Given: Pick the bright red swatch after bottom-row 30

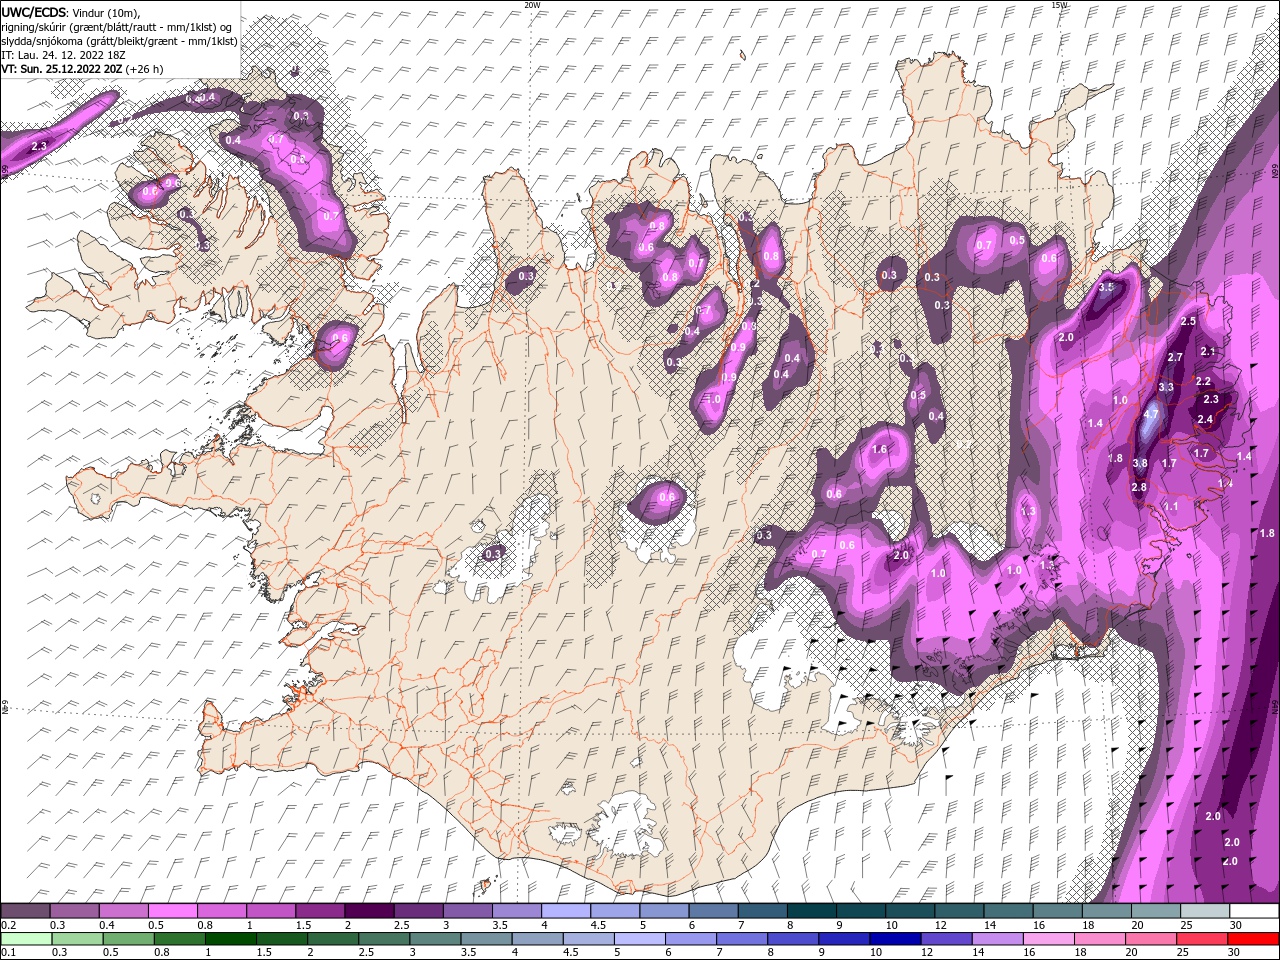Looking at the screenshot, I should tap(1252, 939).
